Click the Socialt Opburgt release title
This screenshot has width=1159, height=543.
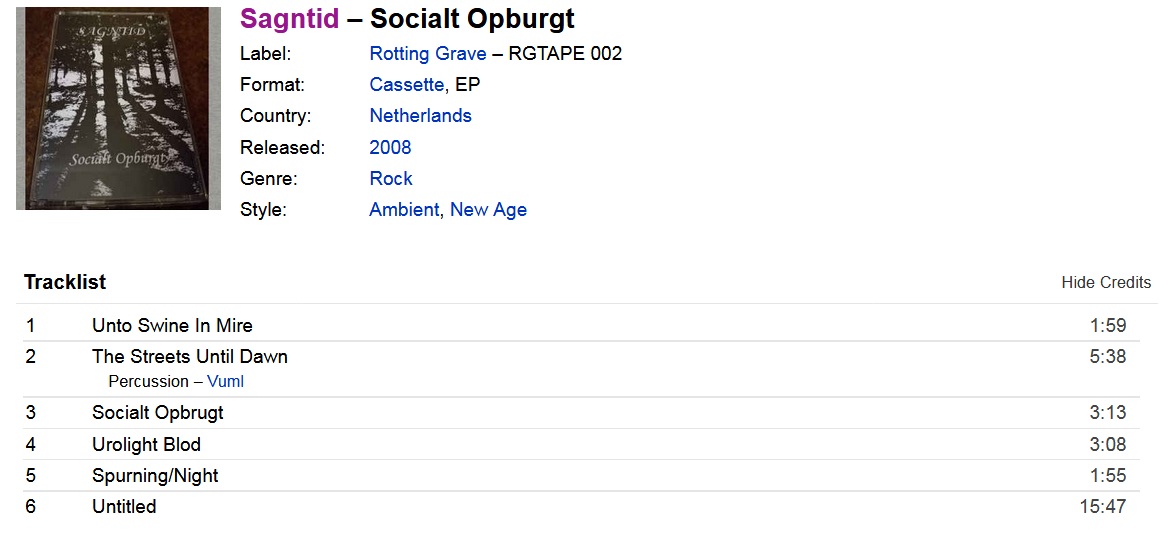pyautogui.click(x=472, y=18)
